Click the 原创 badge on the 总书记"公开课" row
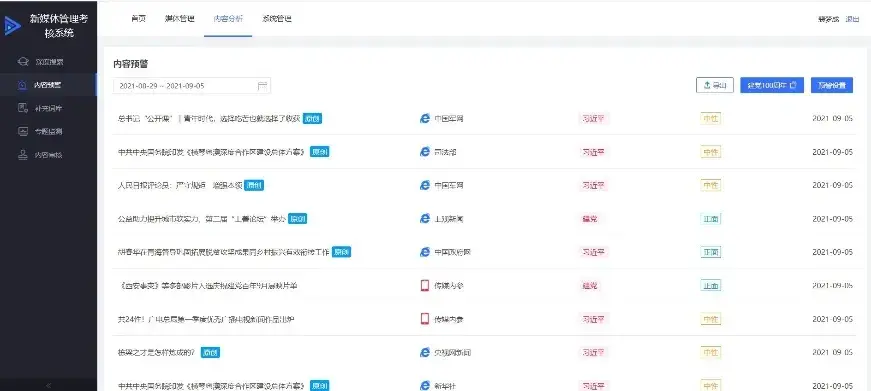Image resolution: width=871 pixels, height=391 pixels. point(313,118)
